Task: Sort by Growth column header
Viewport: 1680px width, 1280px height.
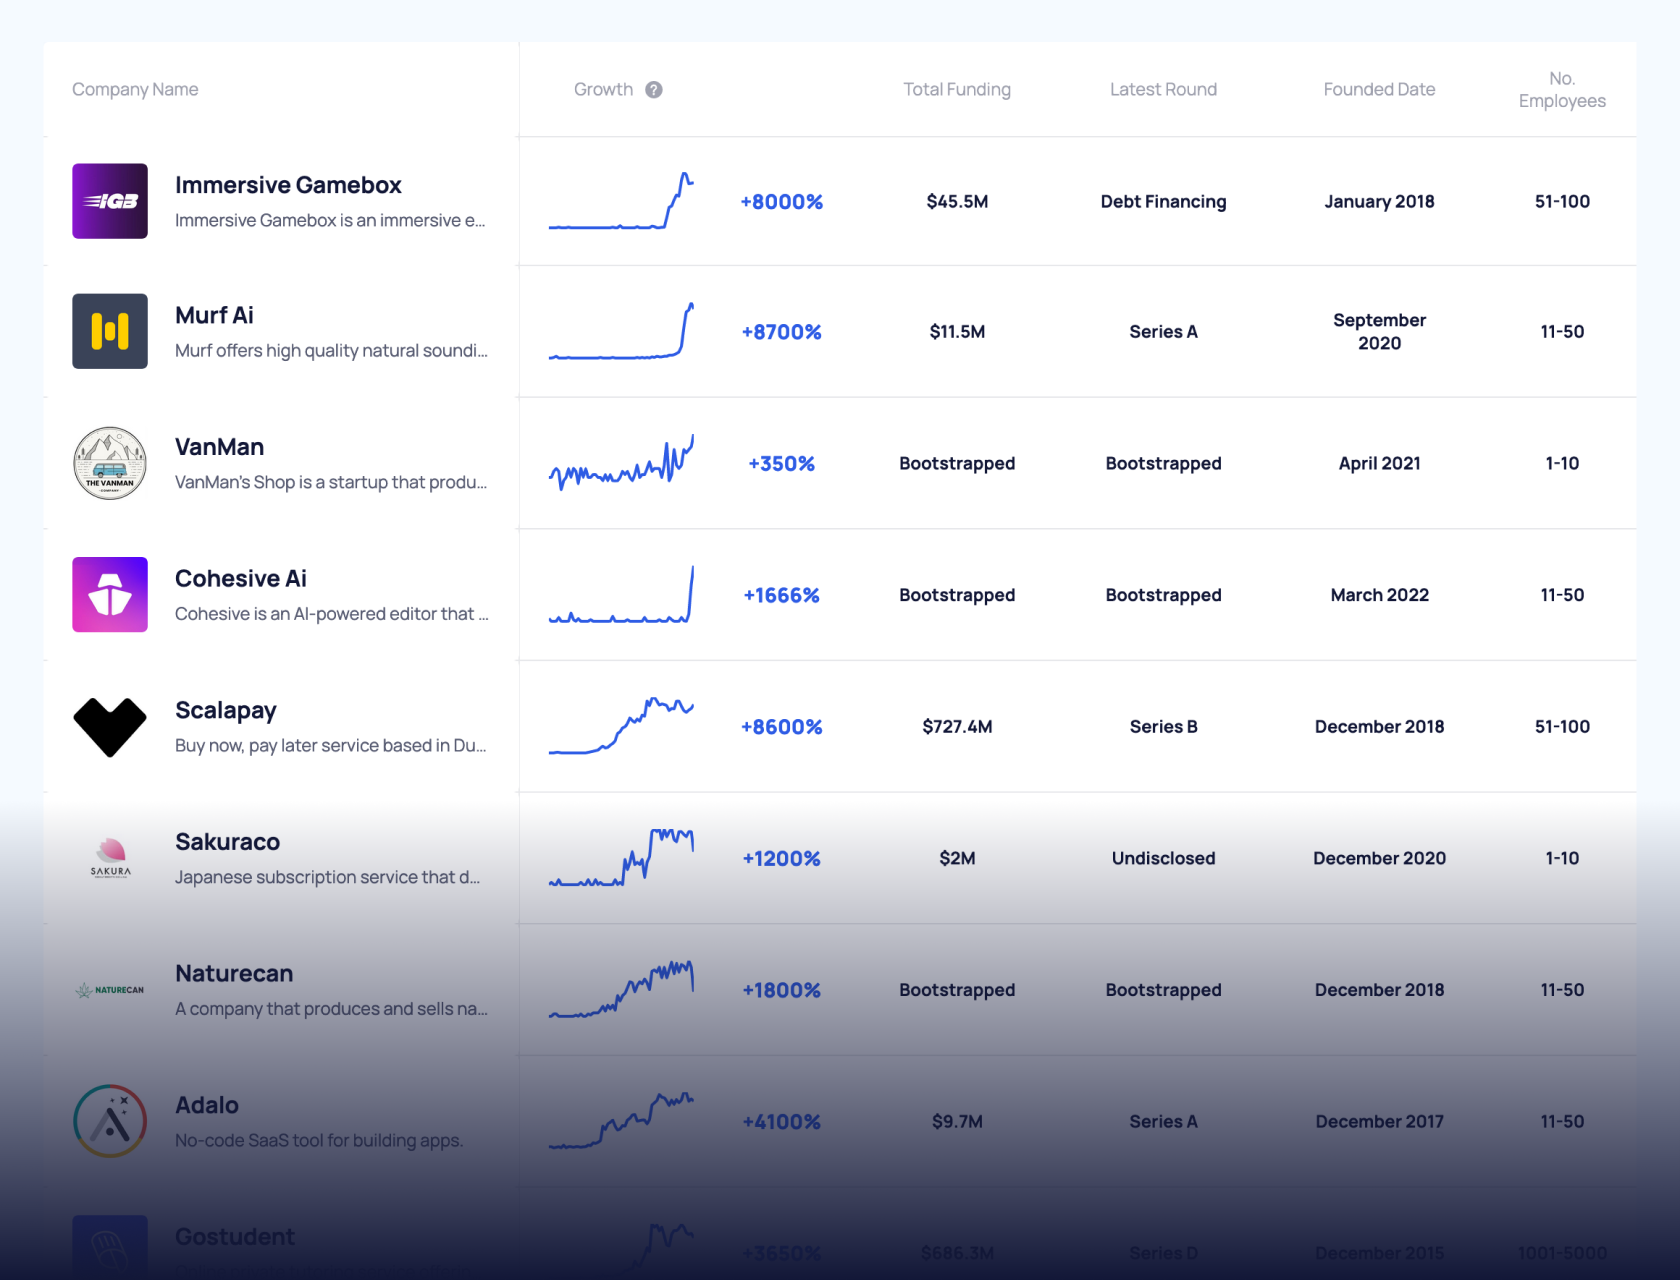Action: pos(603,90)
